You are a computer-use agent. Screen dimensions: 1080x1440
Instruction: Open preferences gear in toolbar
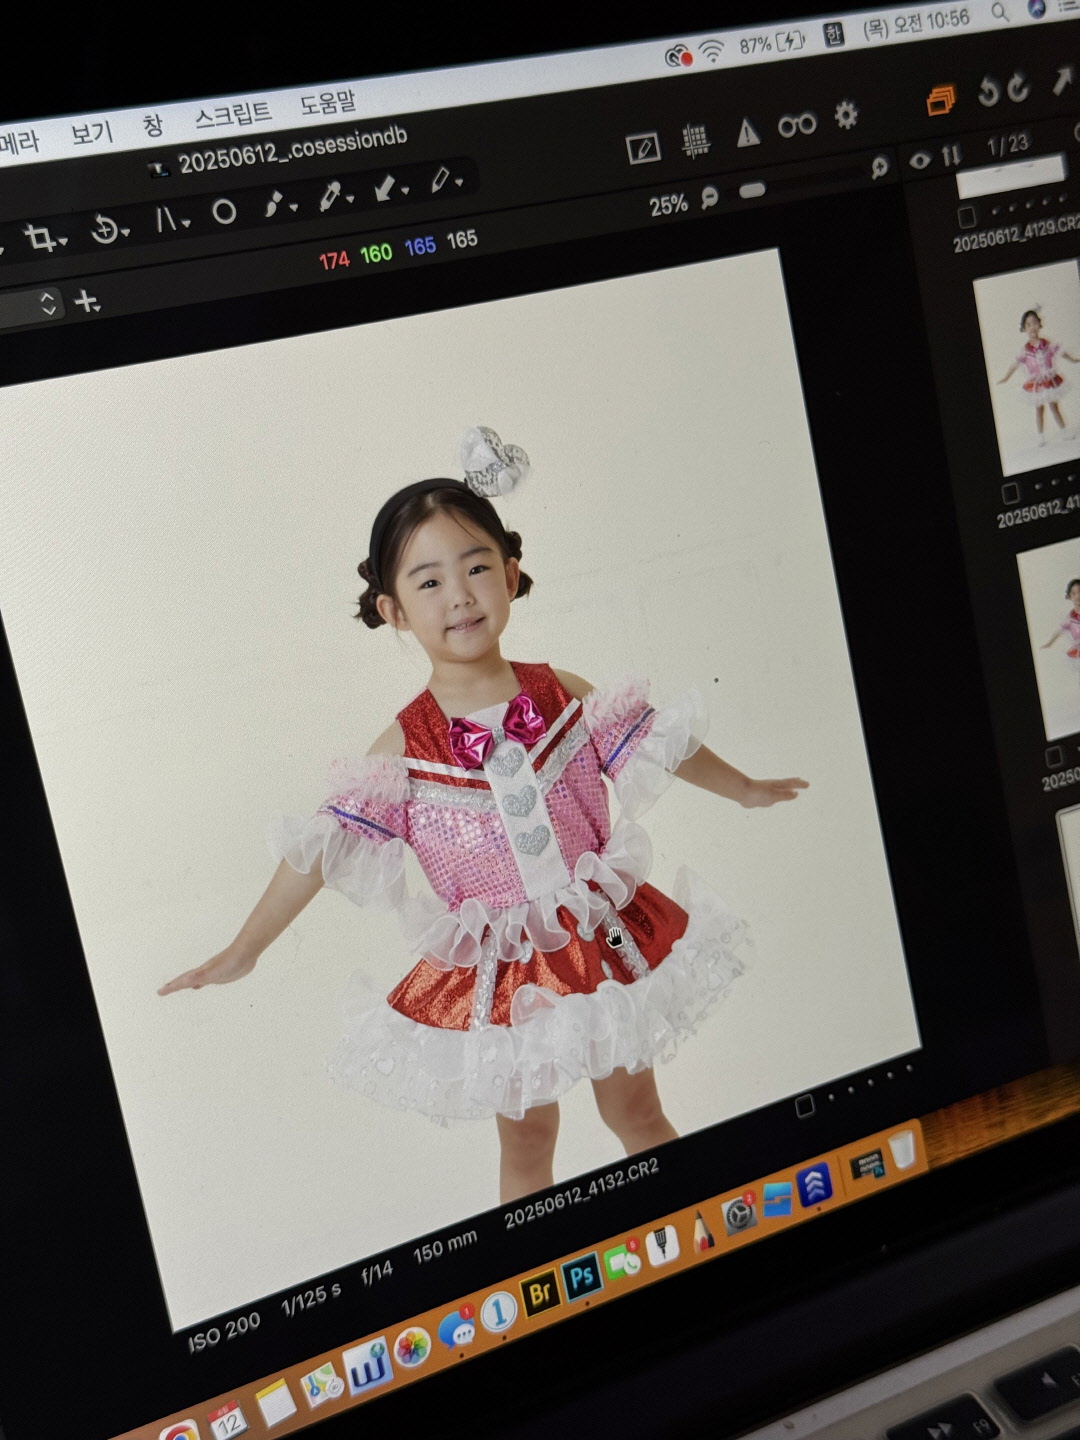click(846, 115)
